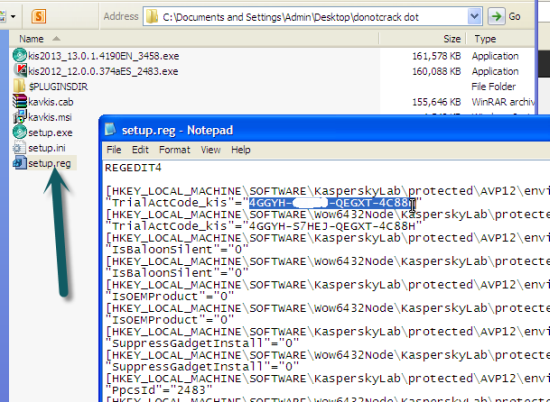
Task: Click the 4GGYH-S7HEJ-QEGXT-4C88H code text
Action: (x=332, y=226)
